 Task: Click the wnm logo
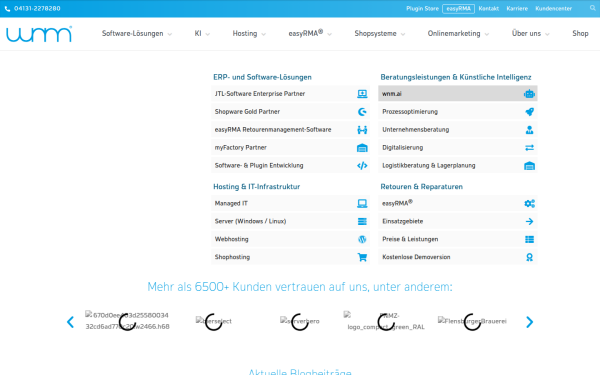coord(39,34)
